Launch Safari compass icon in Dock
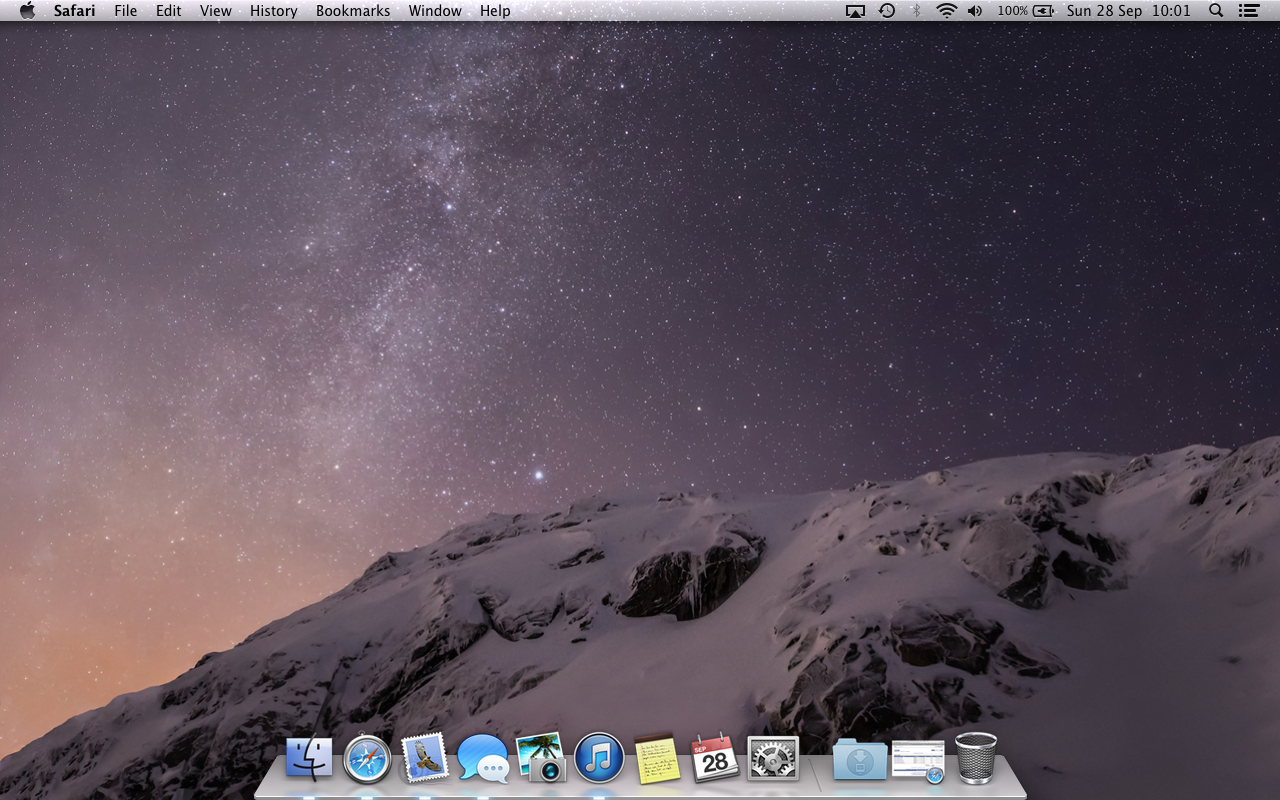 click(367, 759)
